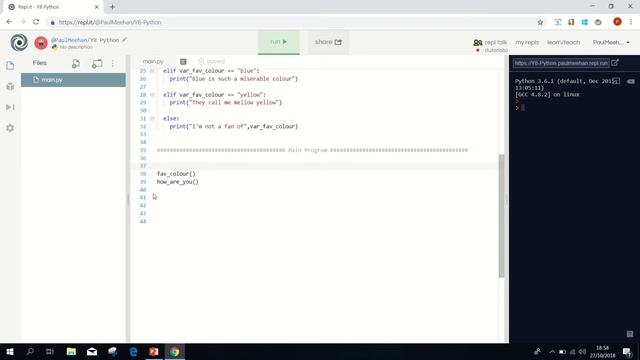
Task: Click the format code icon beside main.py tab
Action: [x=183, y=61]
